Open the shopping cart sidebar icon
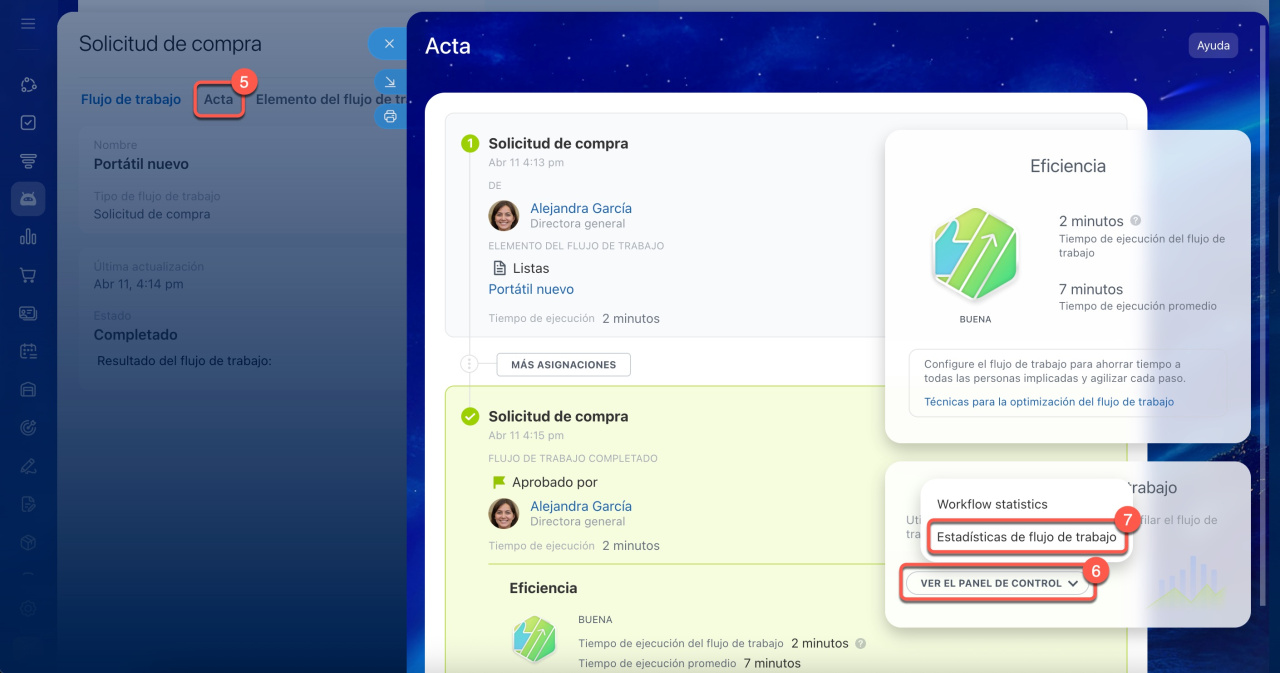Screen dimensions: 1280x673 28,275
